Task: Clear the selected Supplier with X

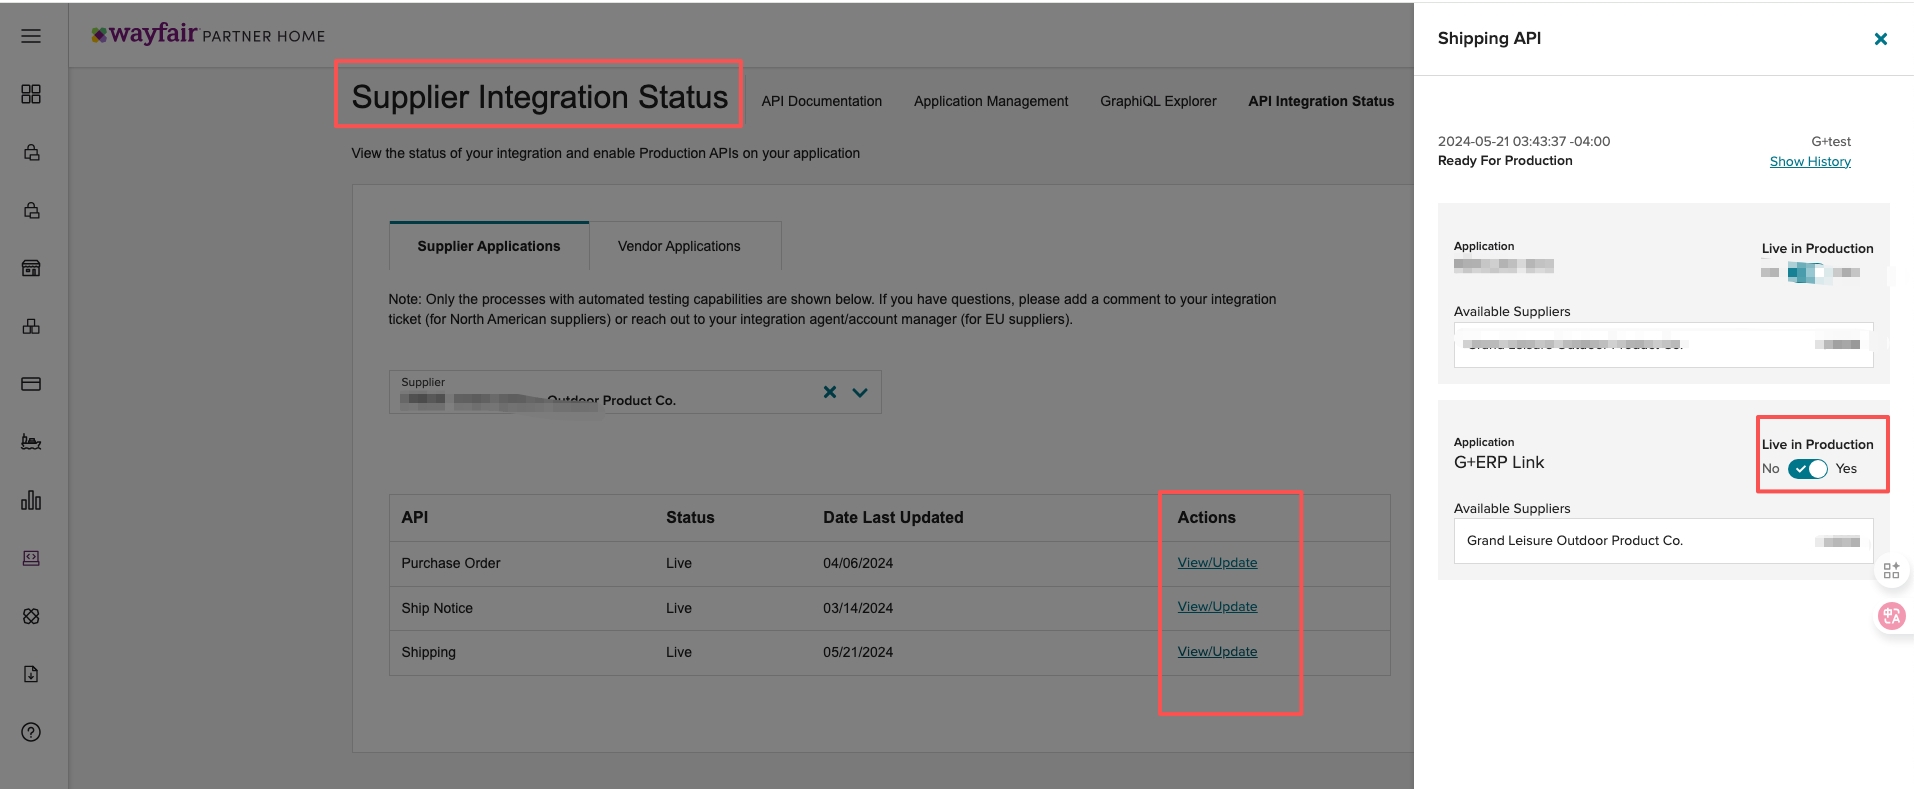Action: coord(829,392)
